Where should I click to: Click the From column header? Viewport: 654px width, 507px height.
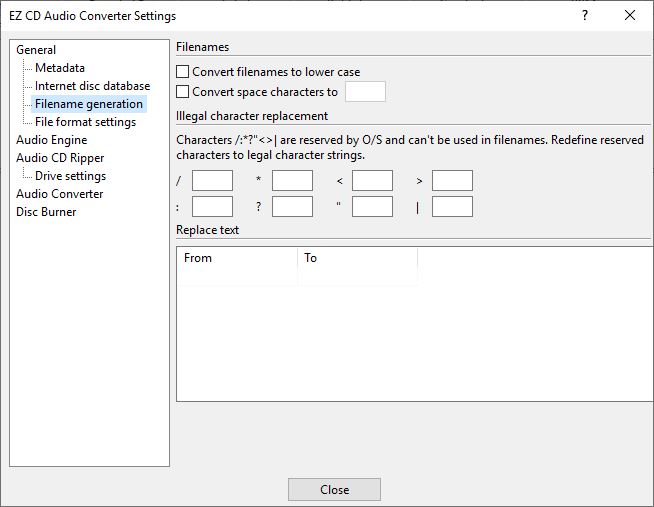pos(237,258)
